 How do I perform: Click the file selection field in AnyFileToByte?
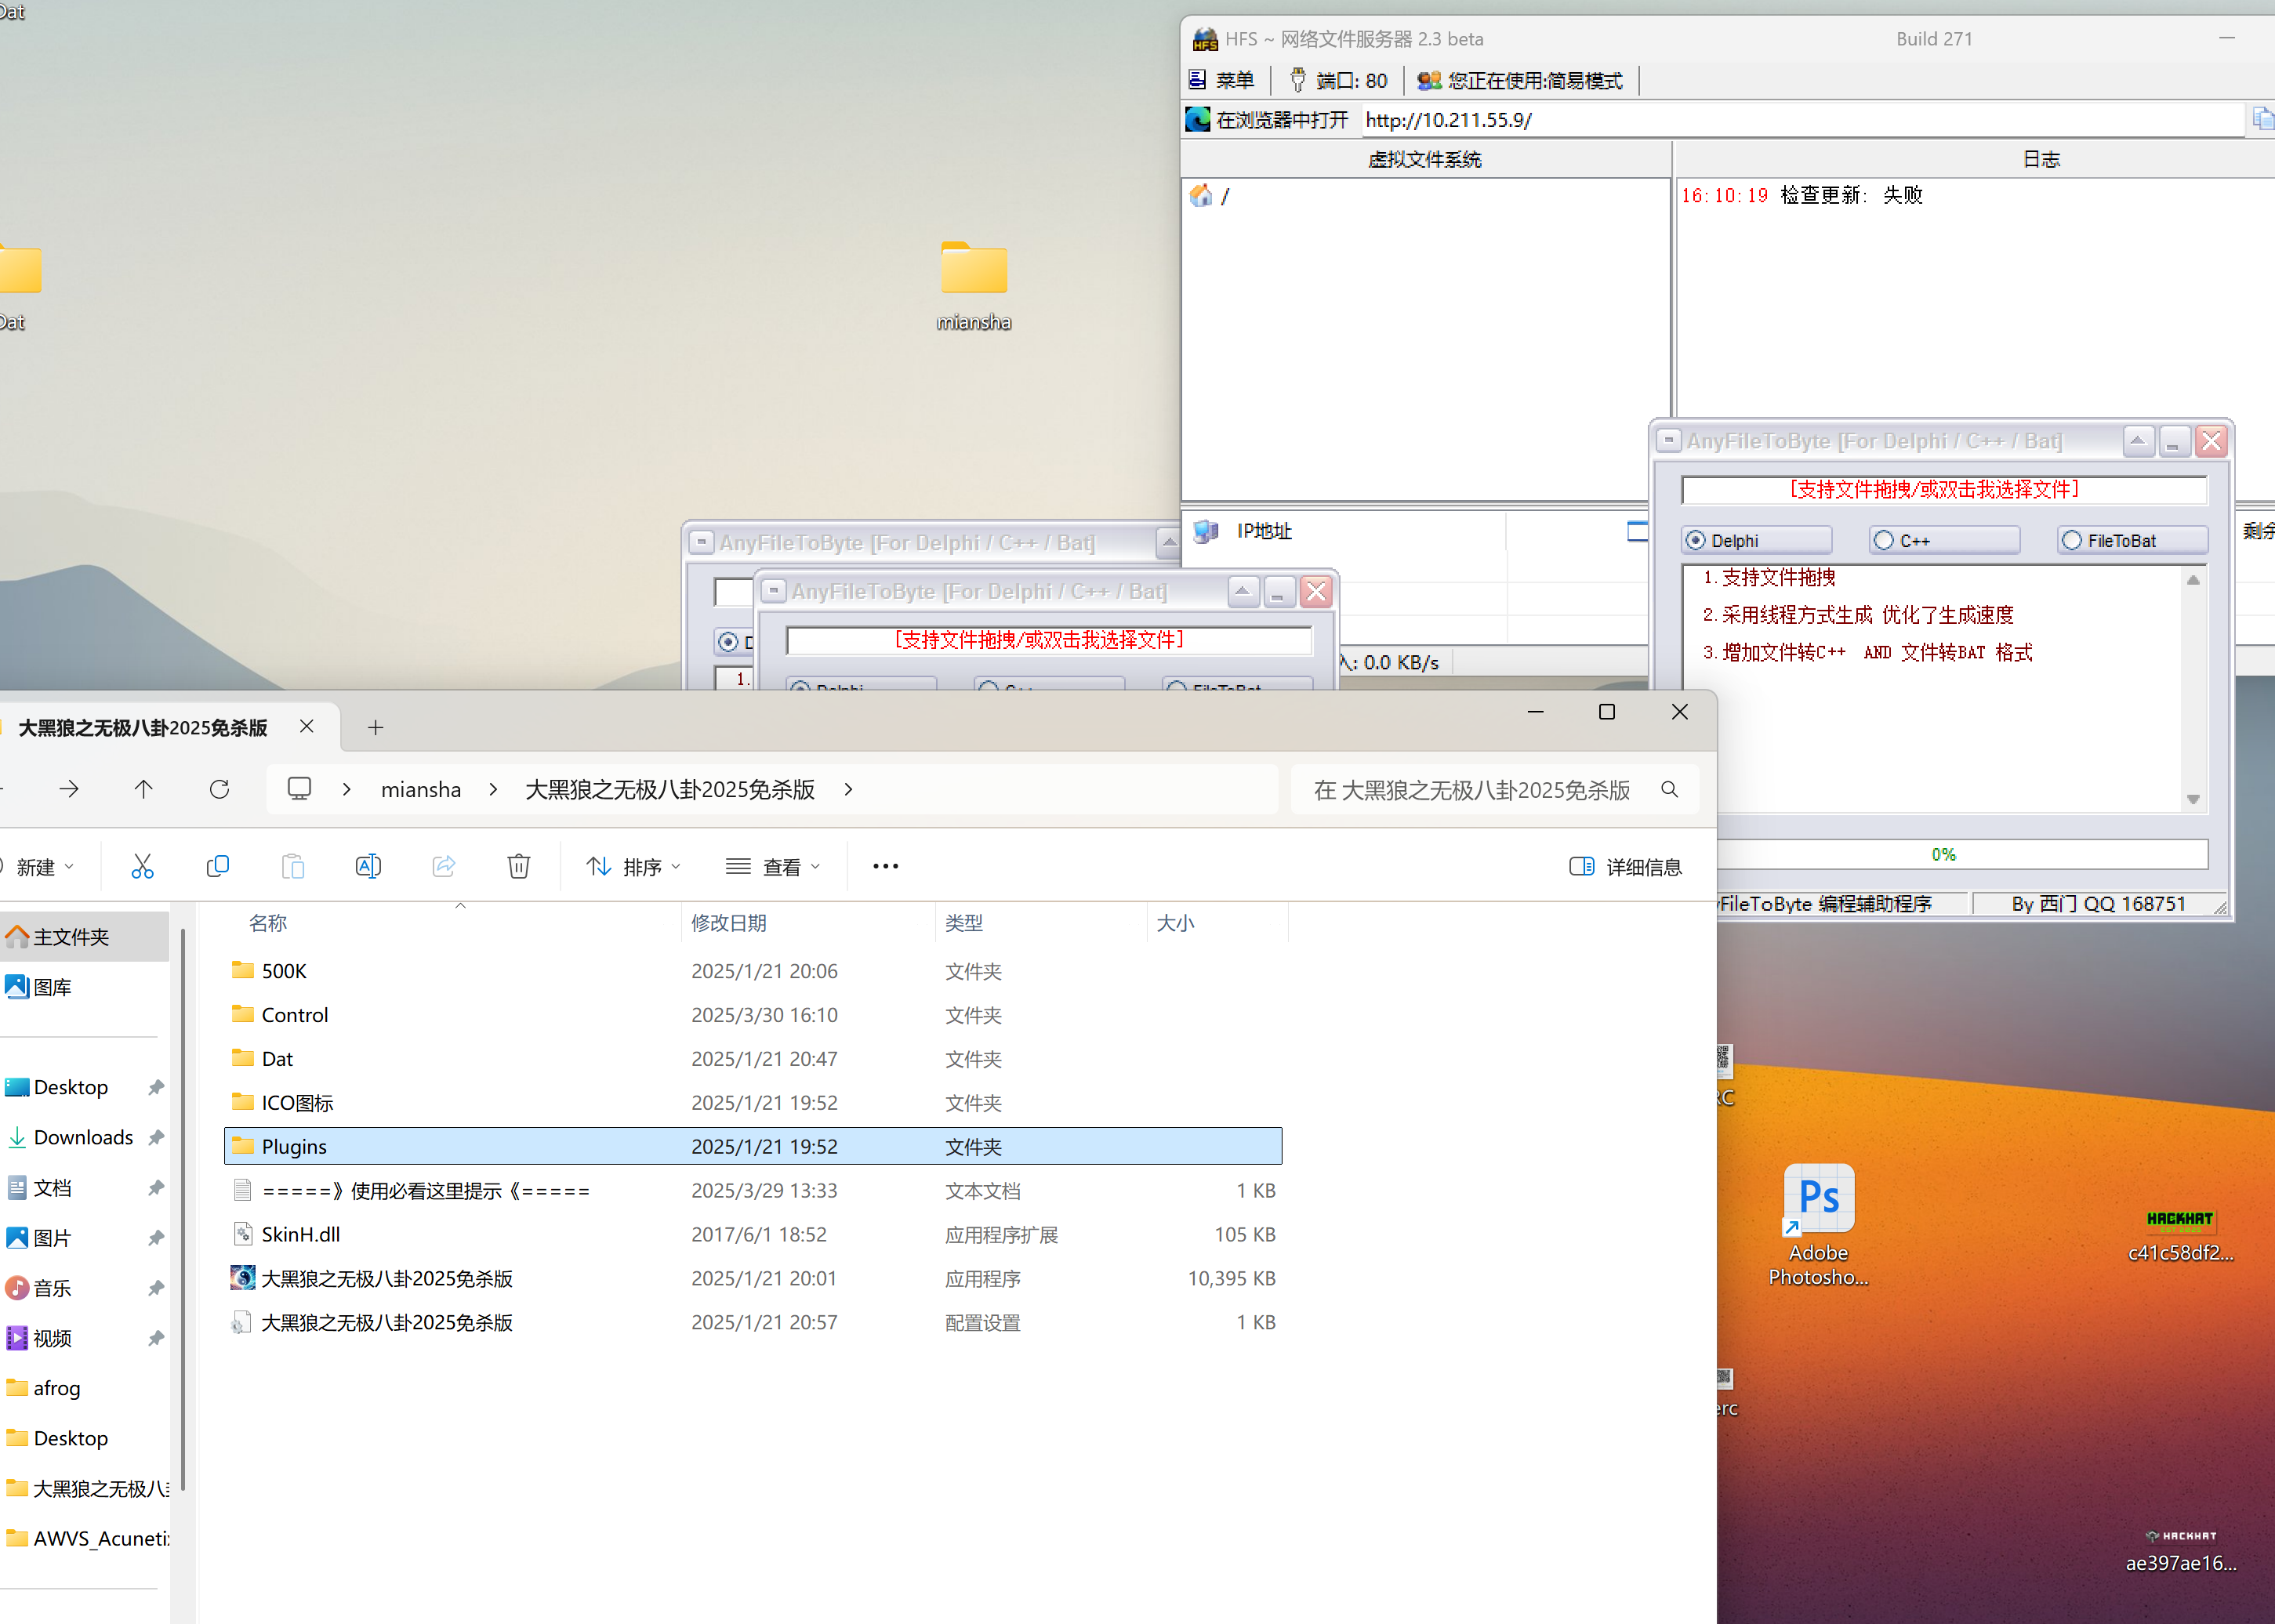pyautogui.click(x=1943, y=489)
